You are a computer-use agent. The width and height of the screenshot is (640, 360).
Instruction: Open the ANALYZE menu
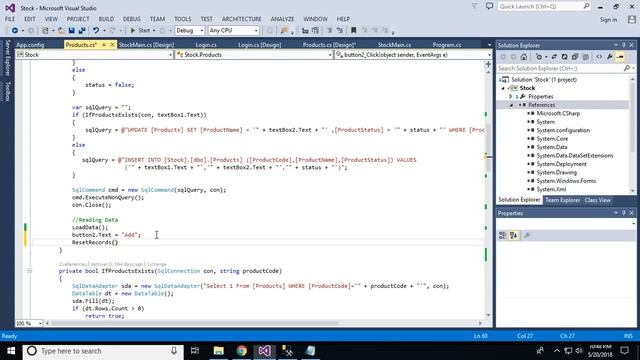click(x=282, y=19)
